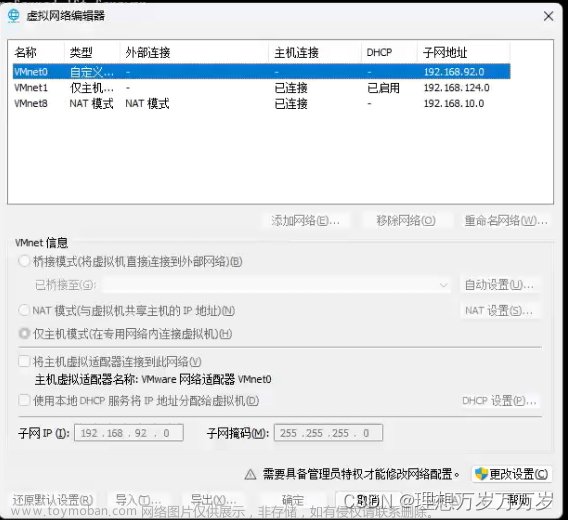This screenshot has width=568, height=520.
Task: Click the 子网地址 column header
Action: tap(464, 53)
